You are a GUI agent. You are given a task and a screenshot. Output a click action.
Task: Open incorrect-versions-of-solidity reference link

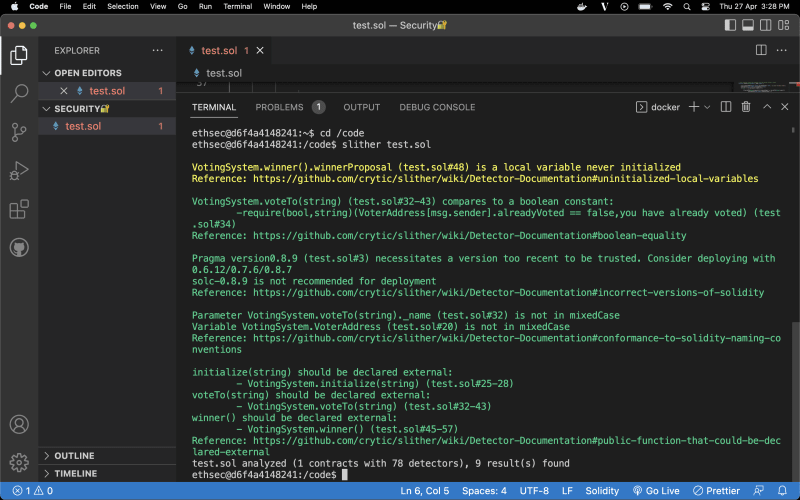(x=509, y=292)
